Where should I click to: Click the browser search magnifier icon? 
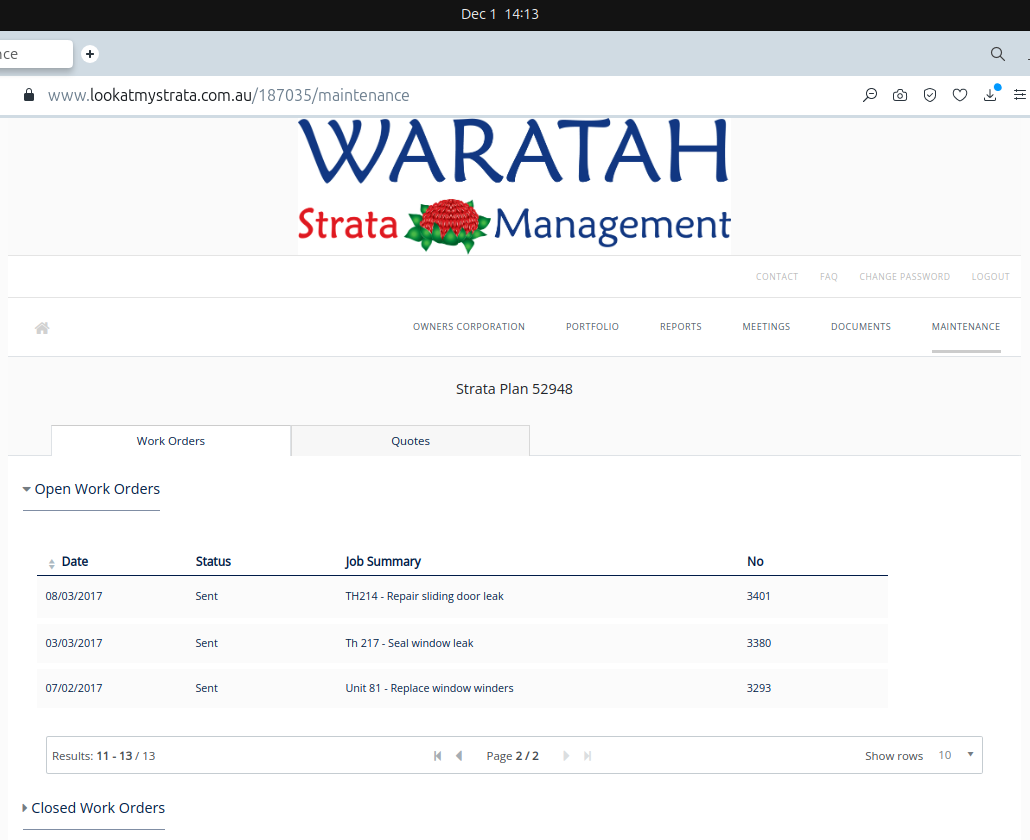coord(997,54)
